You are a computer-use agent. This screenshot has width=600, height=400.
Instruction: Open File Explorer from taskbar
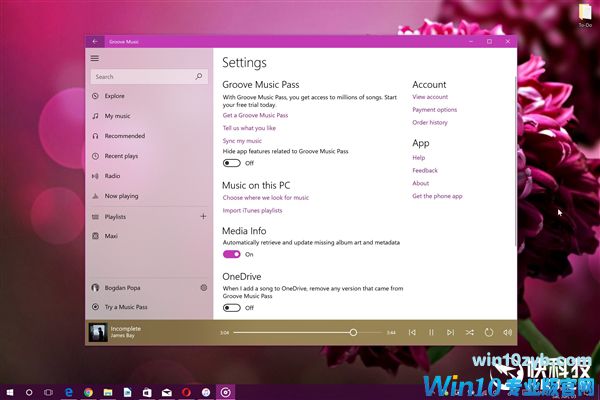pyautogui.click(x=108, y=392)
